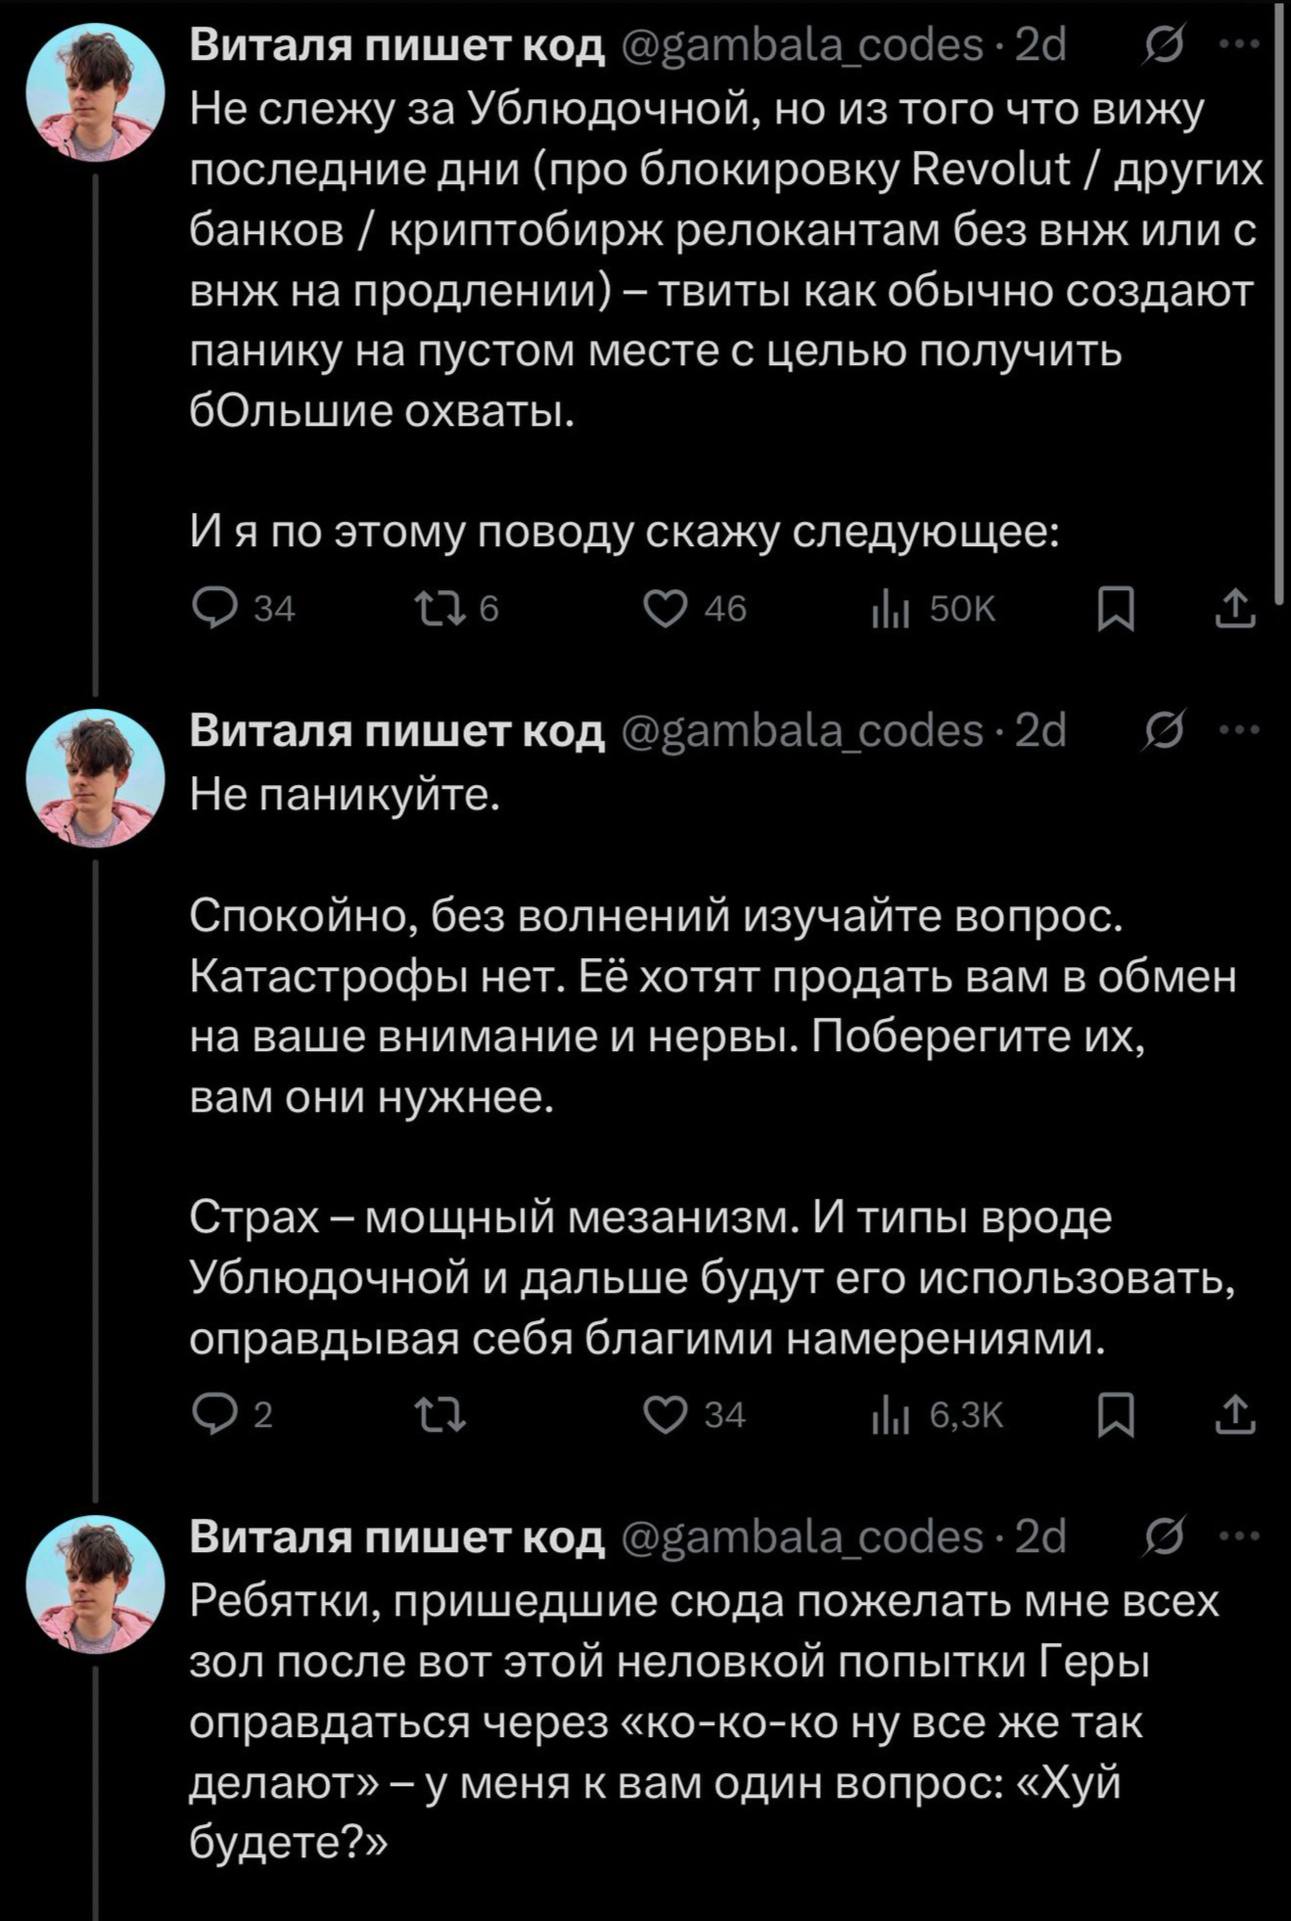Open more options menu on second tweet

click(x=1240, y=731)
